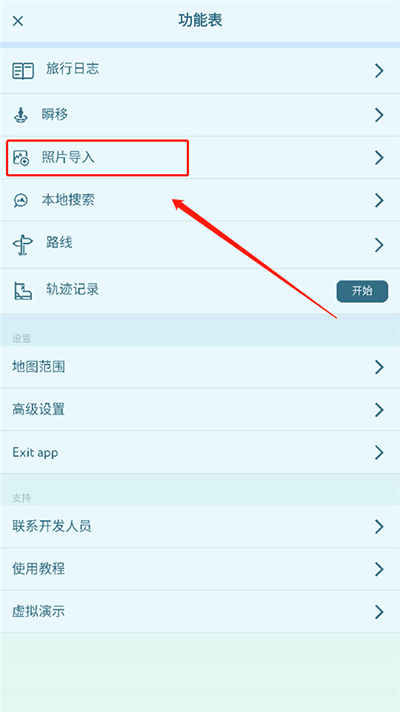400x712 pixels.
Task: Tap the 轨迹记录 boot icon
Action: [23, 291]
